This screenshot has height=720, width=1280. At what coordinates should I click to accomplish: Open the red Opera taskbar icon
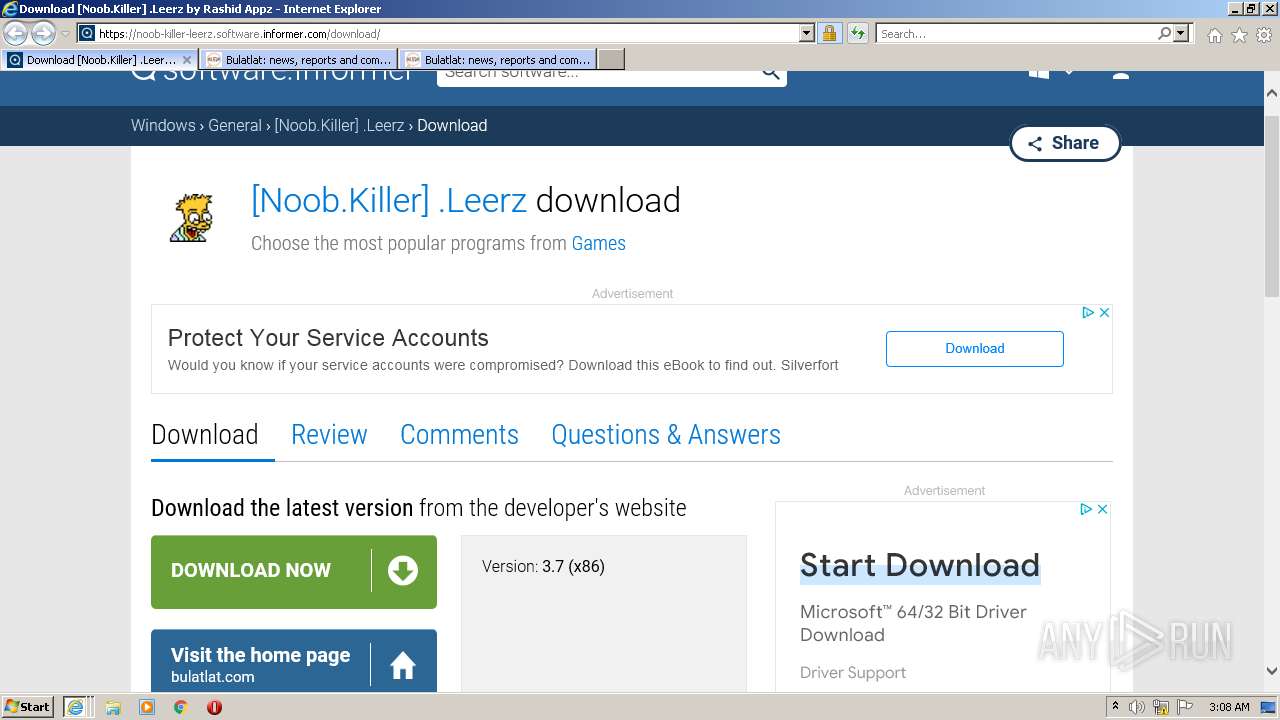click(214, 707)
